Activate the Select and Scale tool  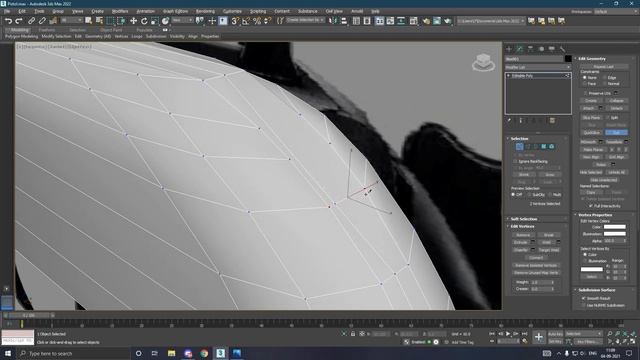pyautogui.click(x=155, y=21)
